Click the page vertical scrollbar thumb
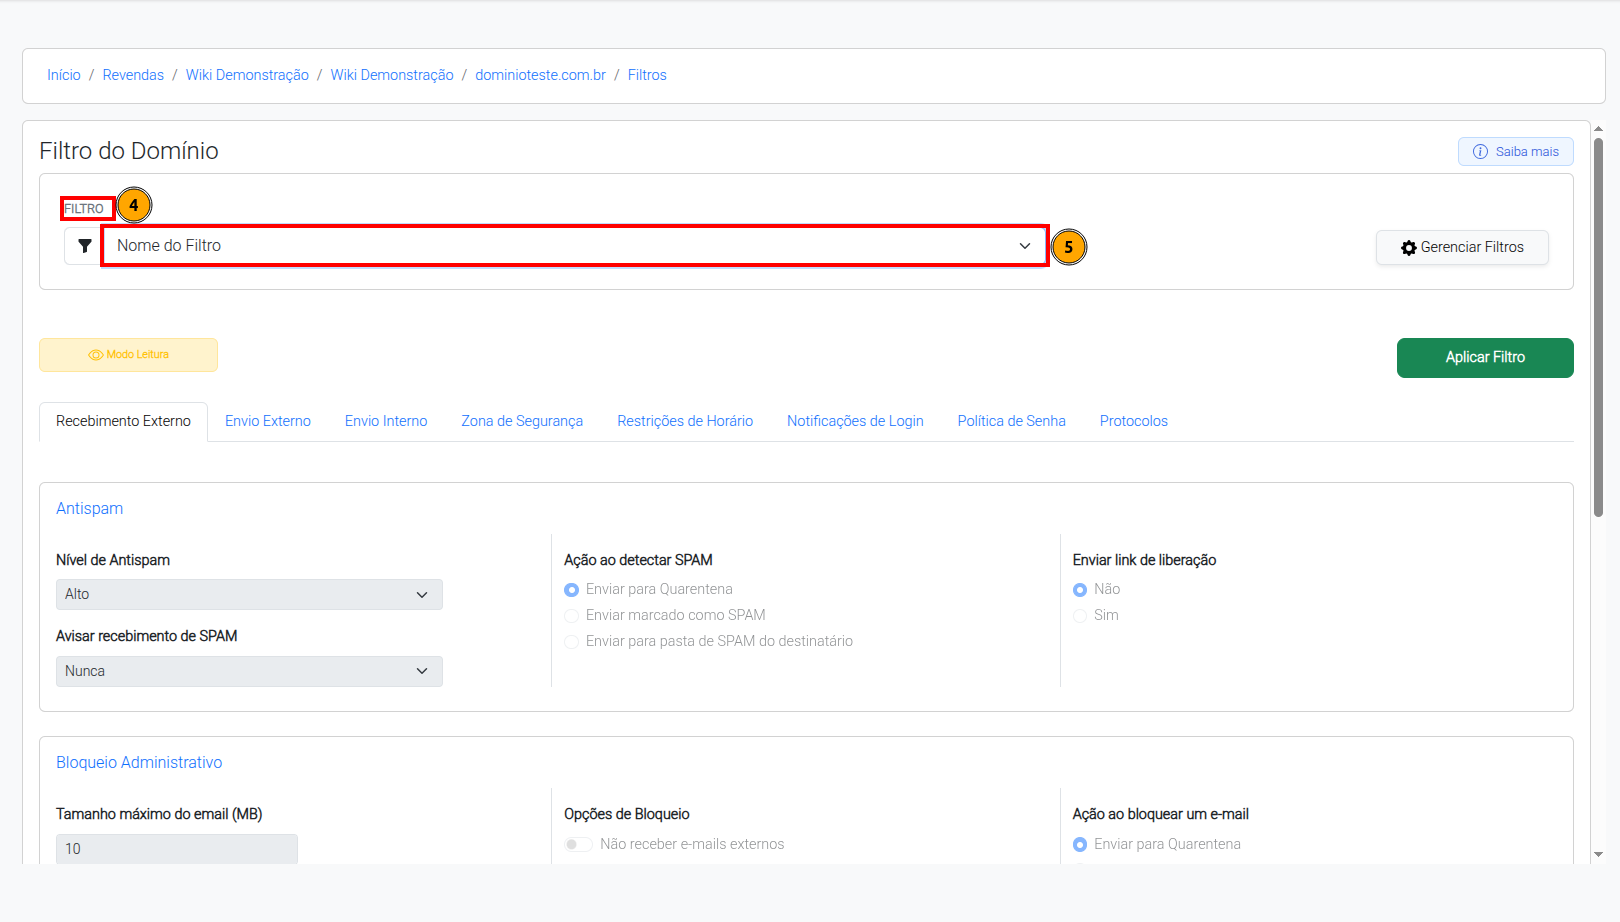Viewport: 1620px width, 922px height. coord(1598,328)
